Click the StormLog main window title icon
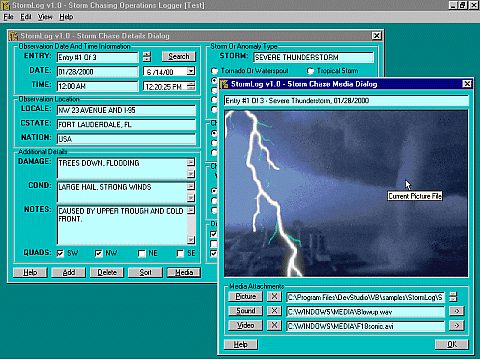 pos(5,5)
